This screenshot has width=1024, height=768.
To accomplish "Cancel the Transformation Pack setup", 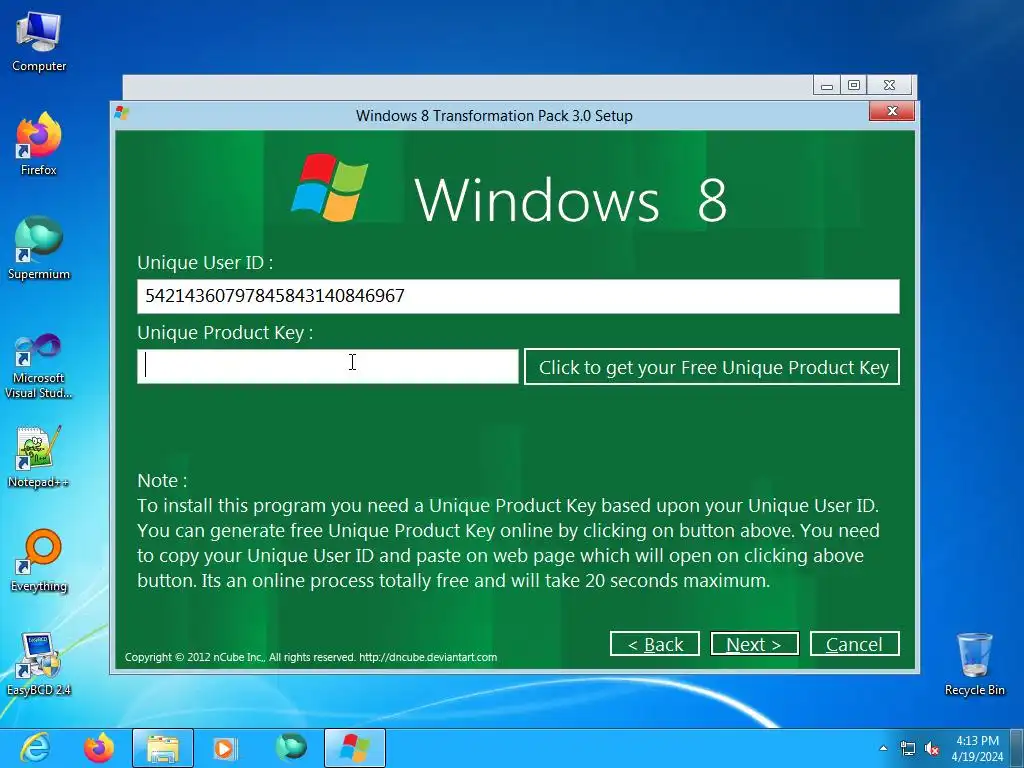I will [x=854, y=644].
